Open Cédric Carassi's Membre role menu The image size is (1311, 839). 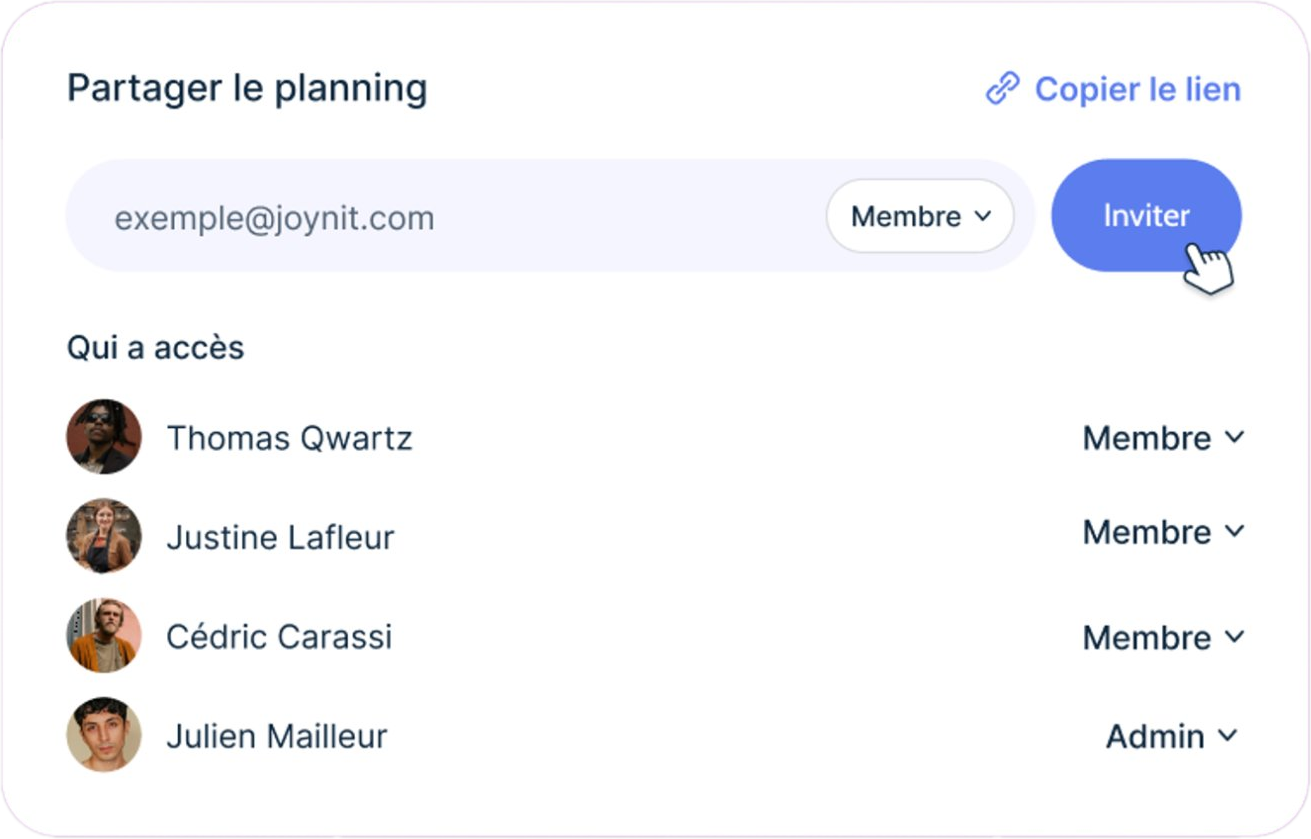[x=1237, y=637]
